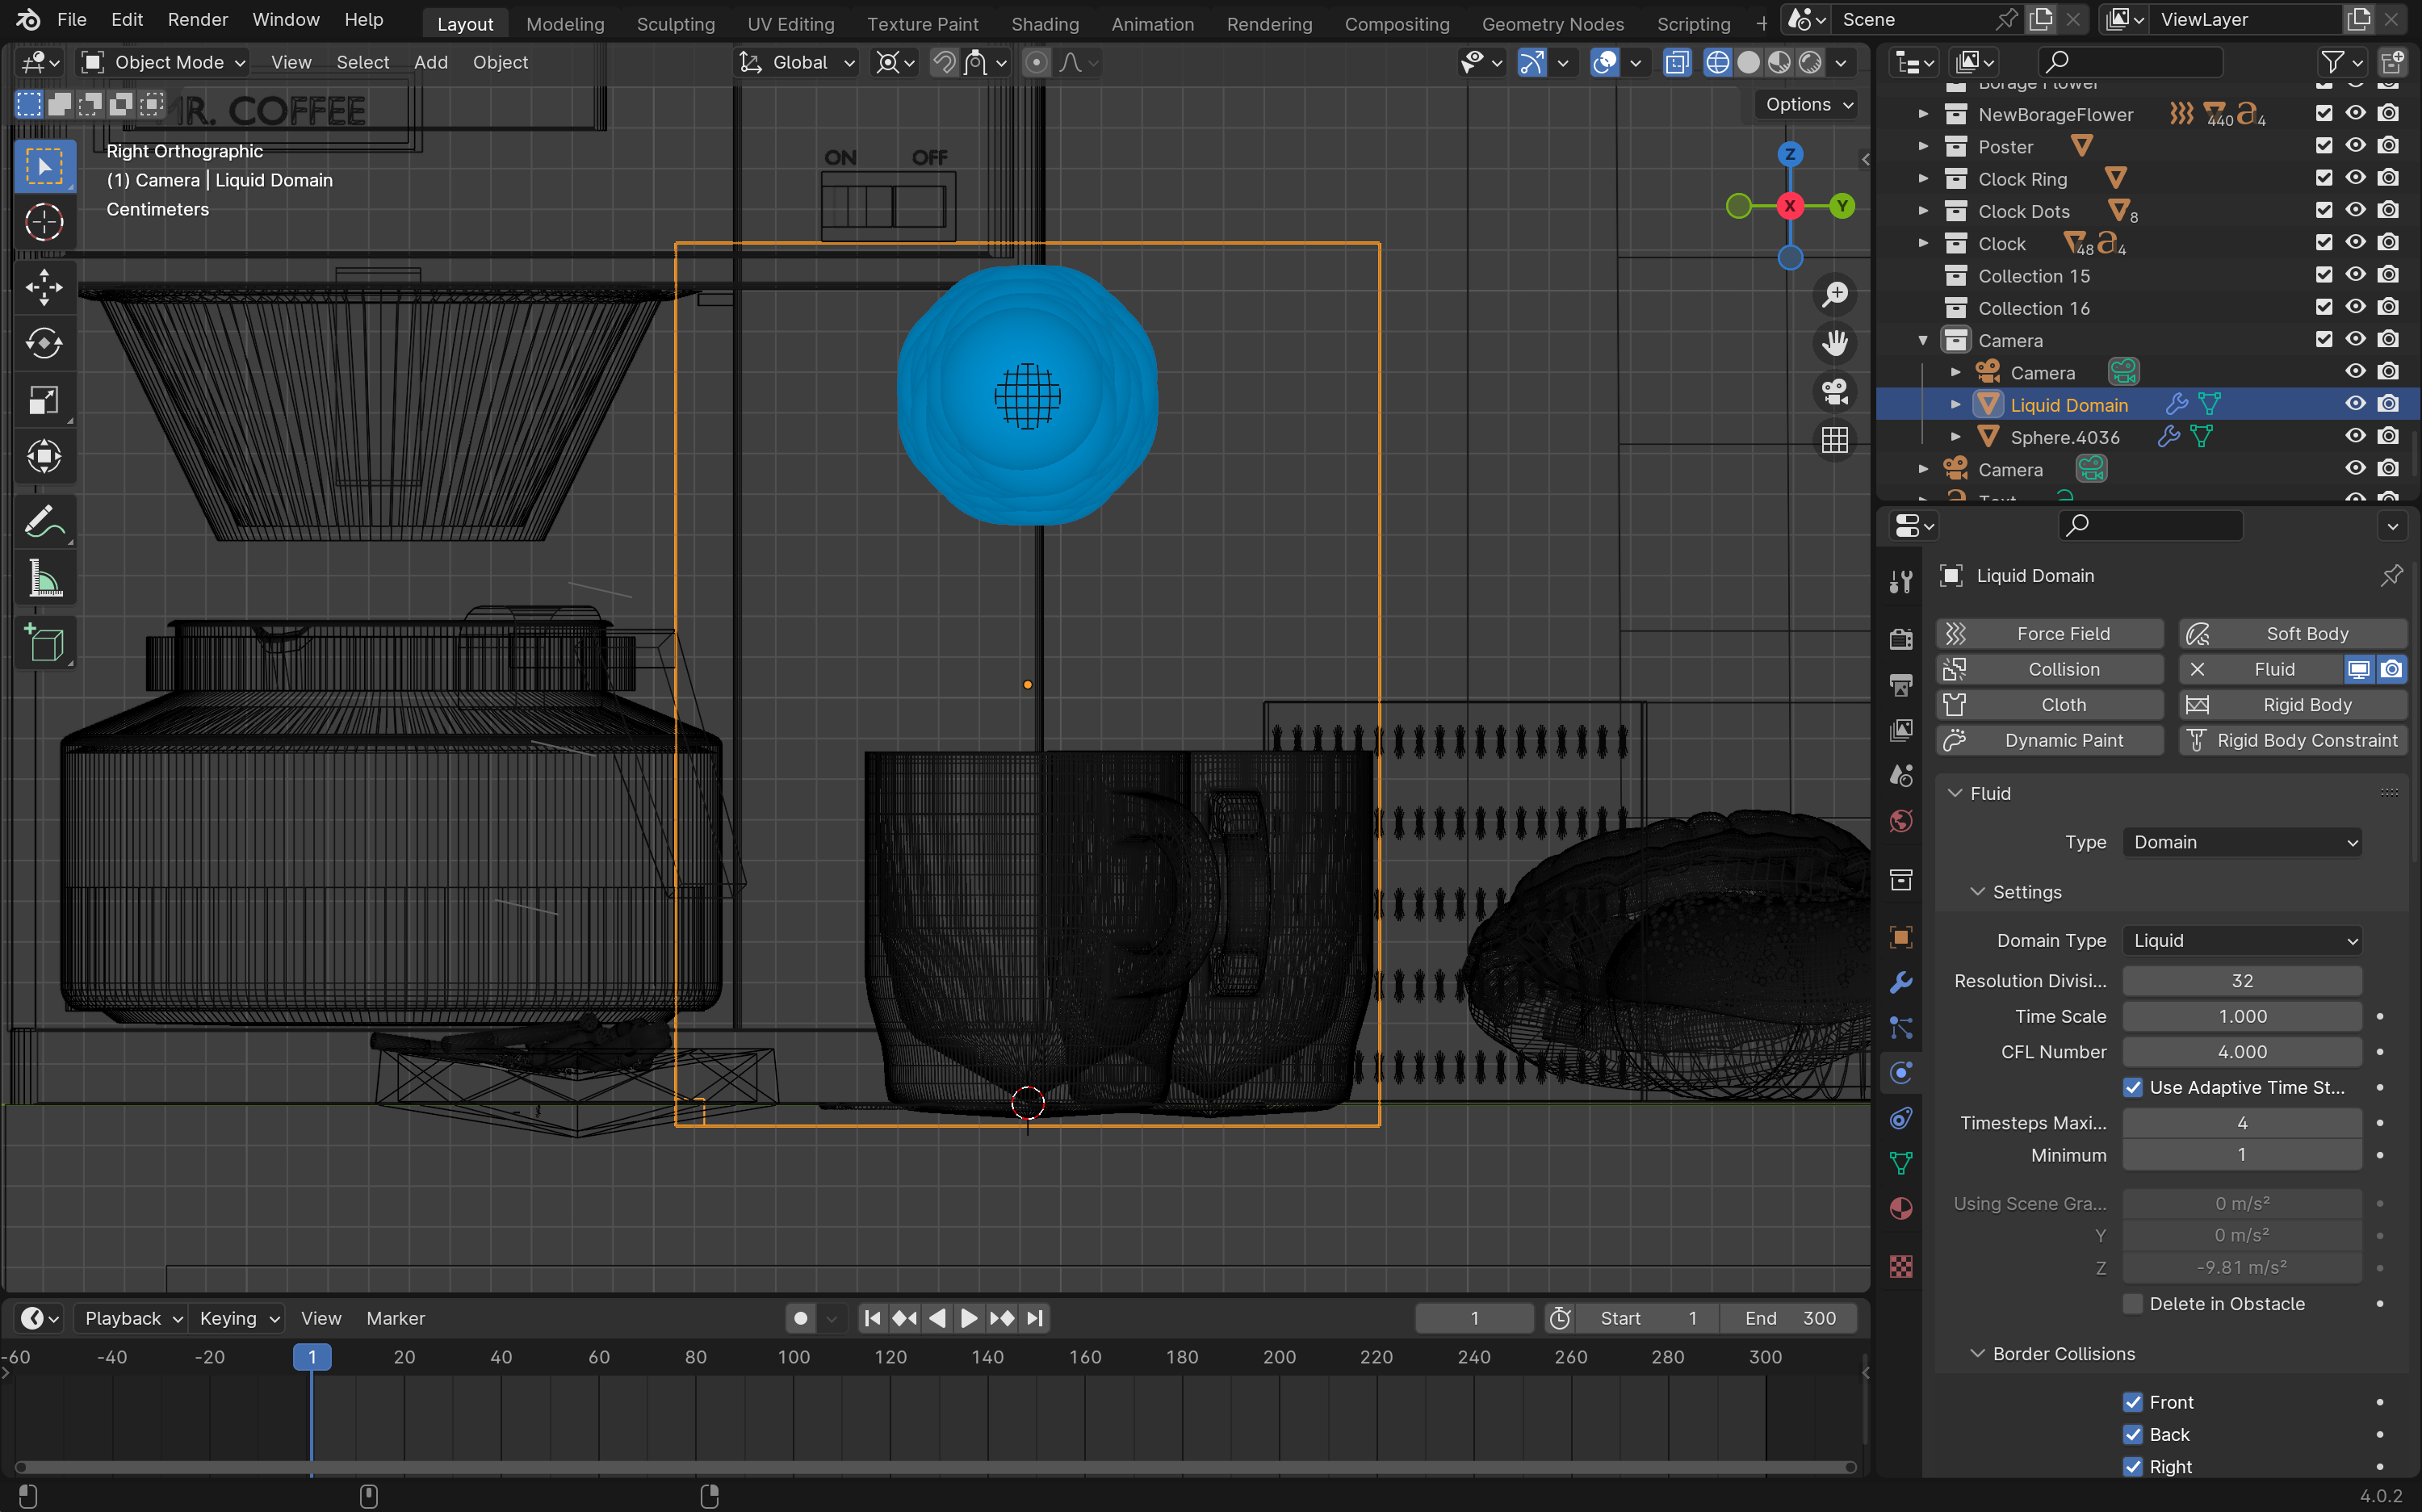
Task: Open the Render properties tab
Action: (1901, 639)
